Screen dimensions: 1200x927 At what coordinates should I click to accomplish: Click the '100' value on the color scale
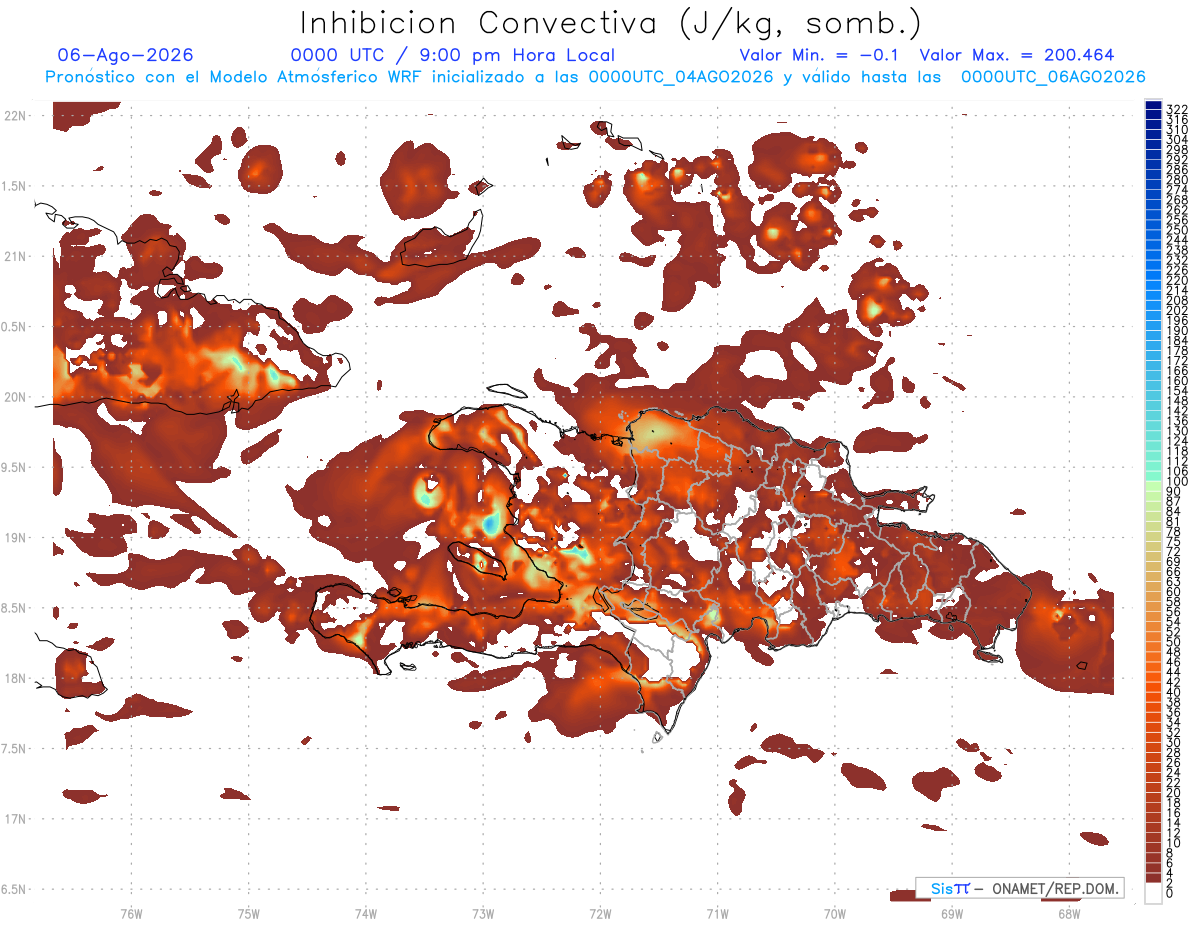tap(1177, 482)
